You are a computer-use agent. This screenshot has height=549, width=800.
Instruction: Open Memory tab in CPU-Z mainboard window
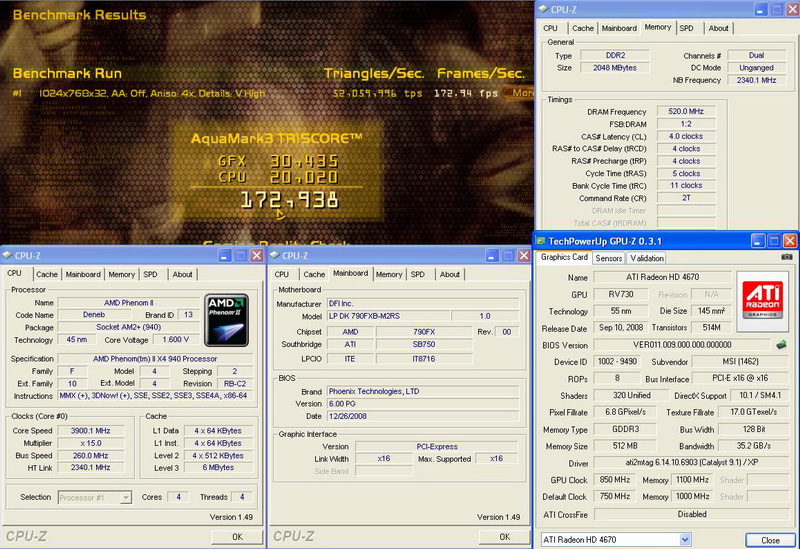(389, 274)
